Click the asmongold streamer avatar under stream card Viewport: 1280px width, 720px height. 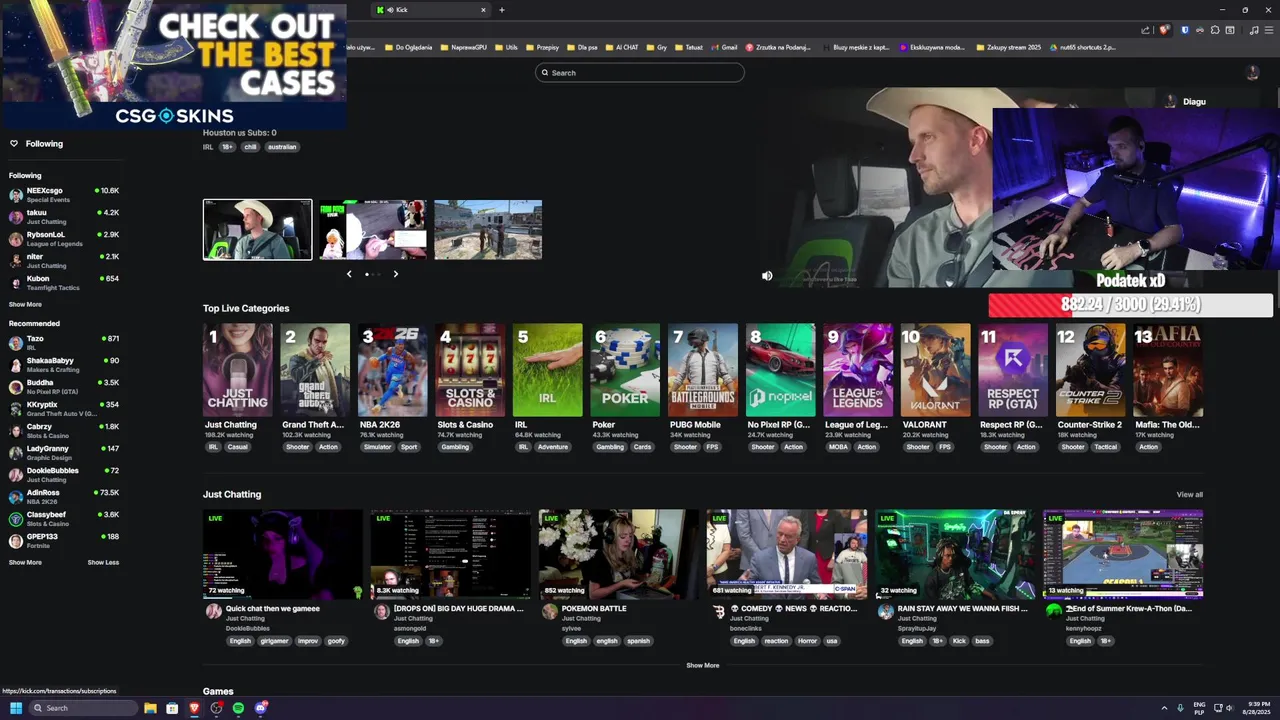(x=381, y=612)
